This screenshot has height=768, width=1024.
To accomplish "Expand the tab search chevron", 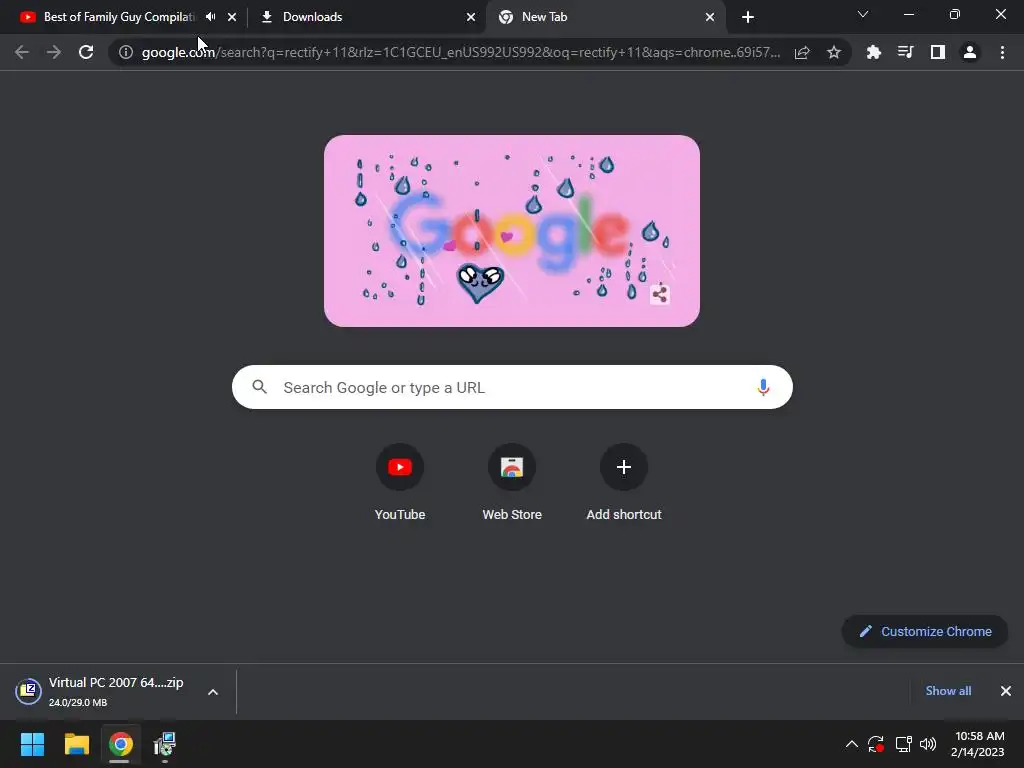I will [863, 14].
